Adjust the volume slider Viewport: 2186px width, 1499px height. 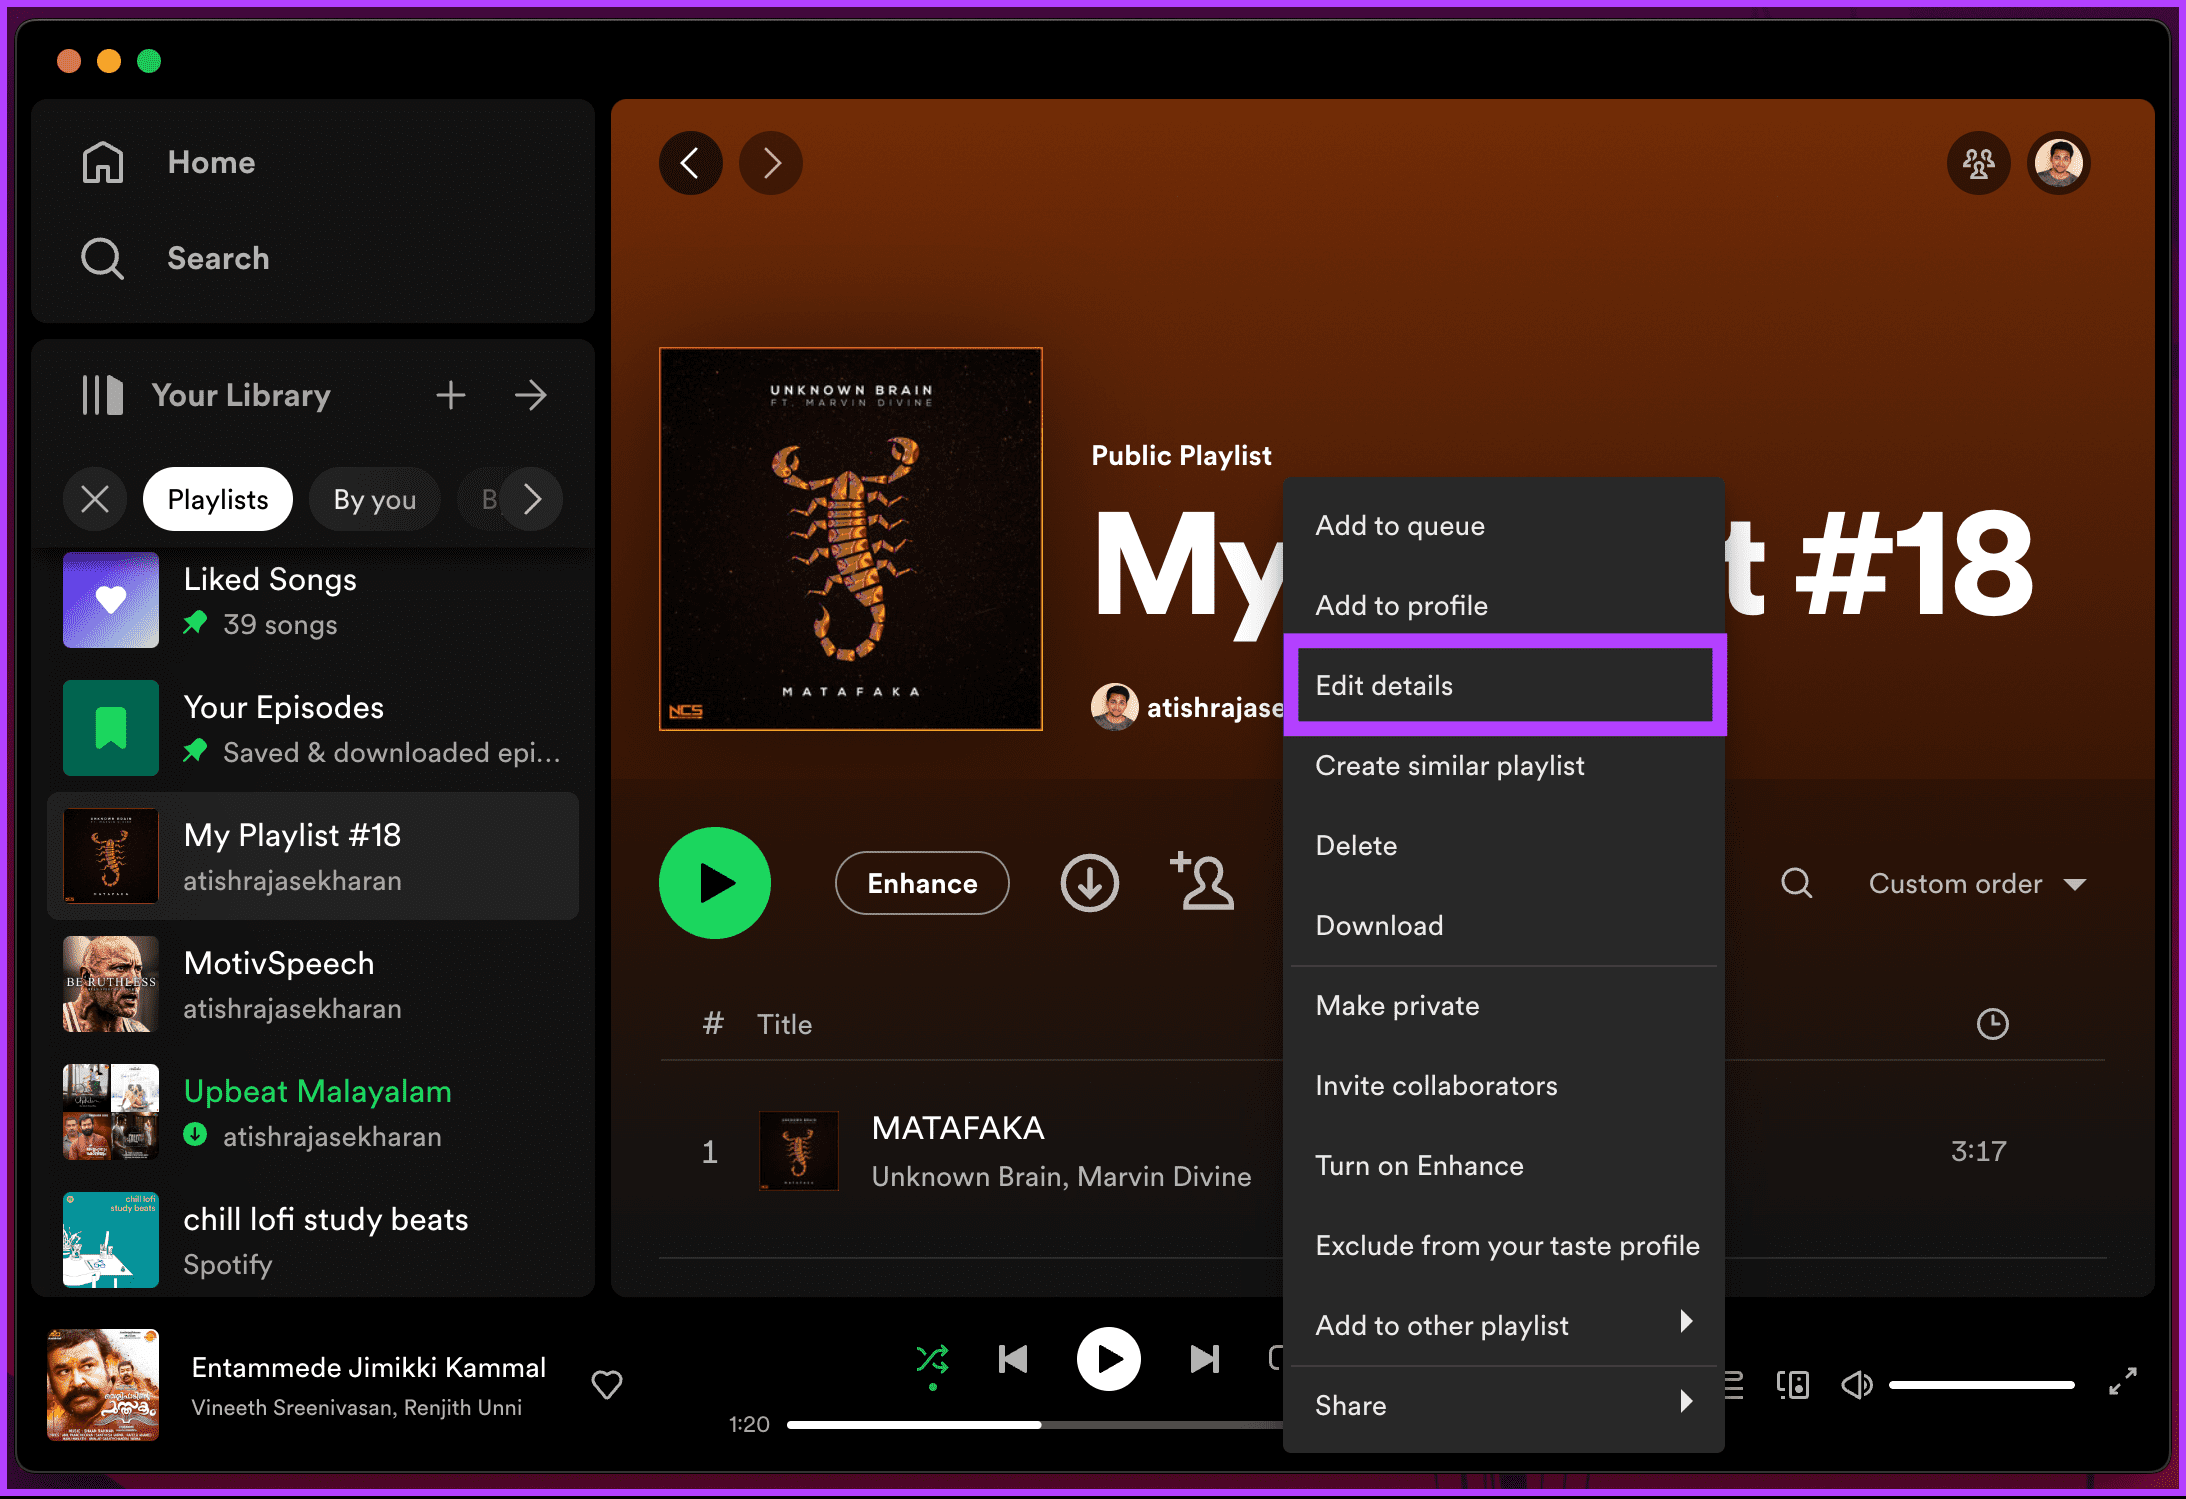tap(1981, 1385)
